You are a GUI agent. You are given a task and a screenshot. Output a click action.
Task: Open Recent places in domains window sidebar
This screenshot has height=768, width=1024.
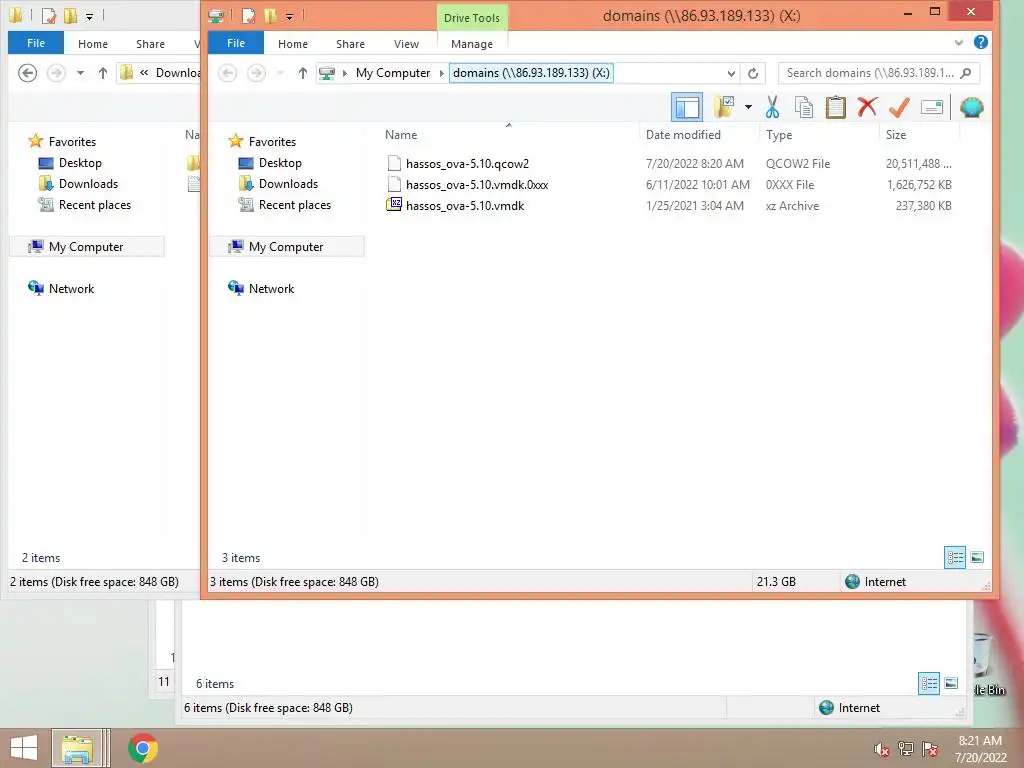[295, 204]
